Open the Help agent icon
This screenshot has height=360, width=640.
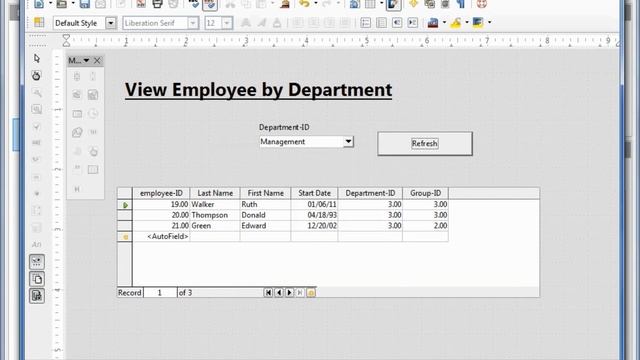(x=482, y=4)
